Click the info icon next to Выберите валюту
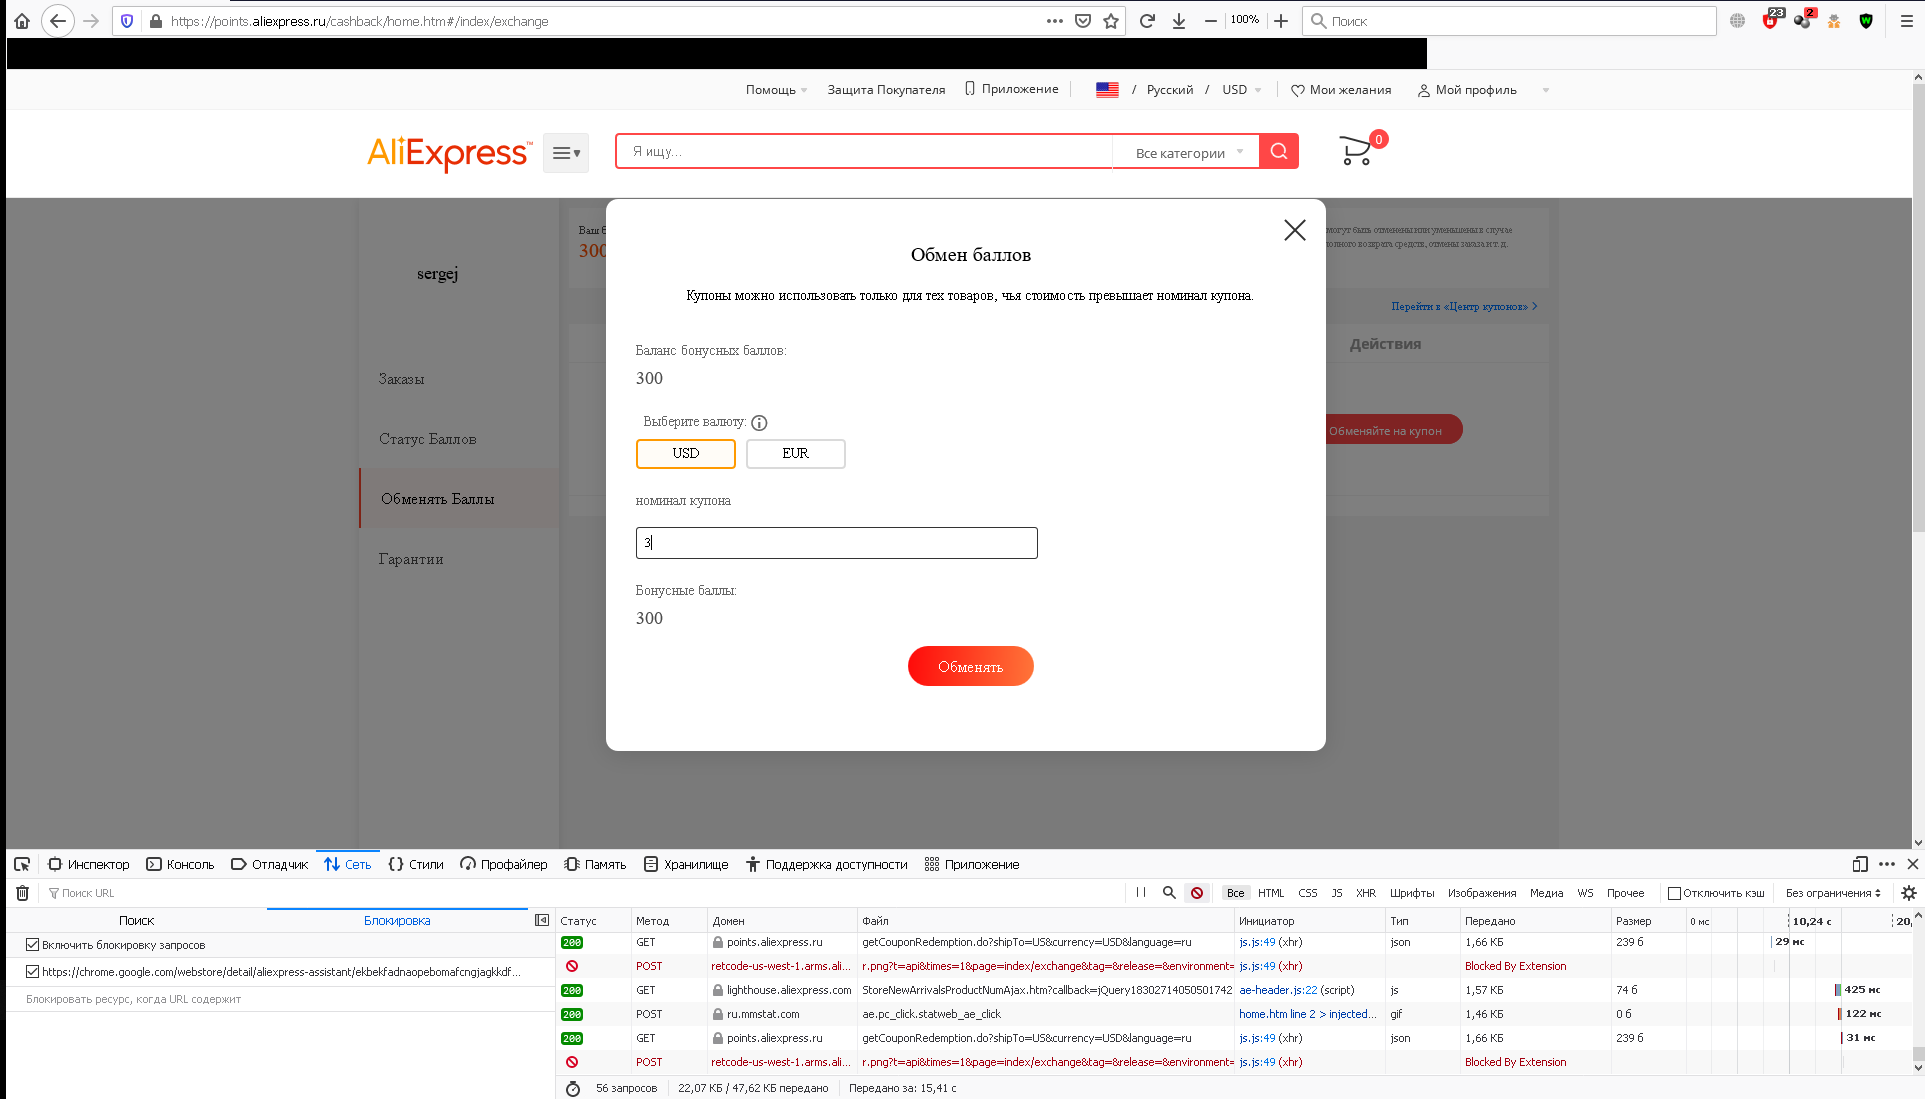This screenshot has width=1925, height=1099. [759, 423]
